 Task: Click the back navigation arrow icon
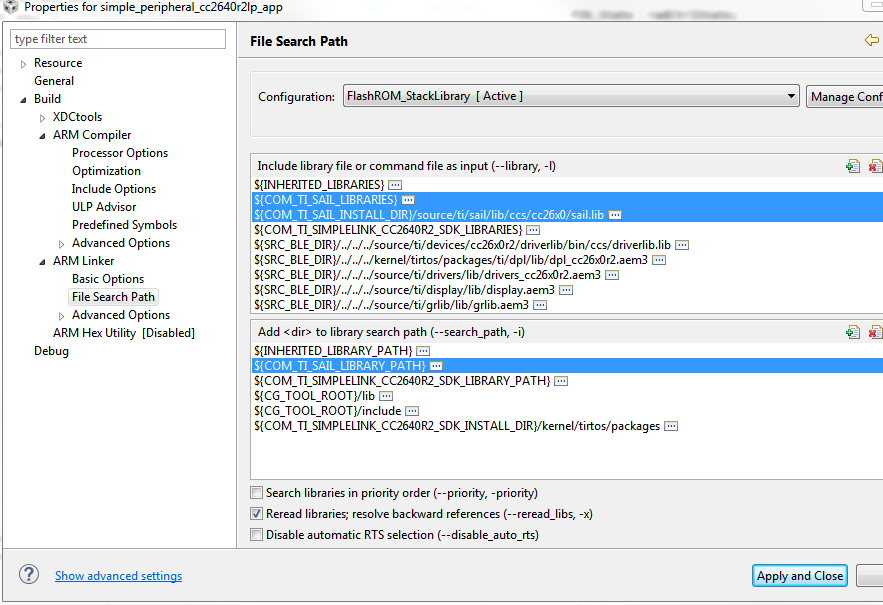point(871,40)
